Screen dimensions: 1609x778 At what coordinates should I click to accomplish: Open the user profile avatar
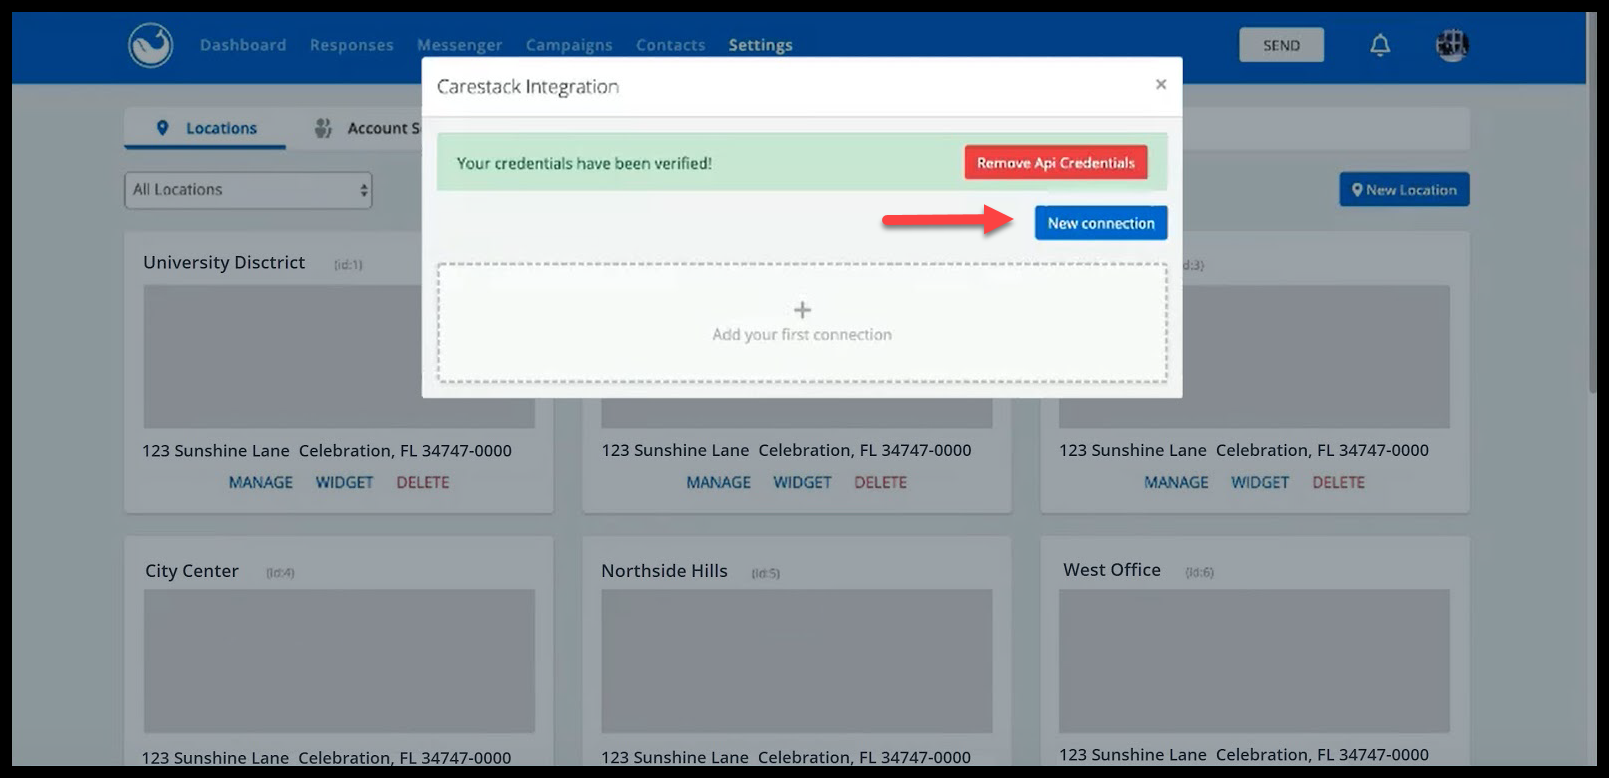pos(1452,45)
